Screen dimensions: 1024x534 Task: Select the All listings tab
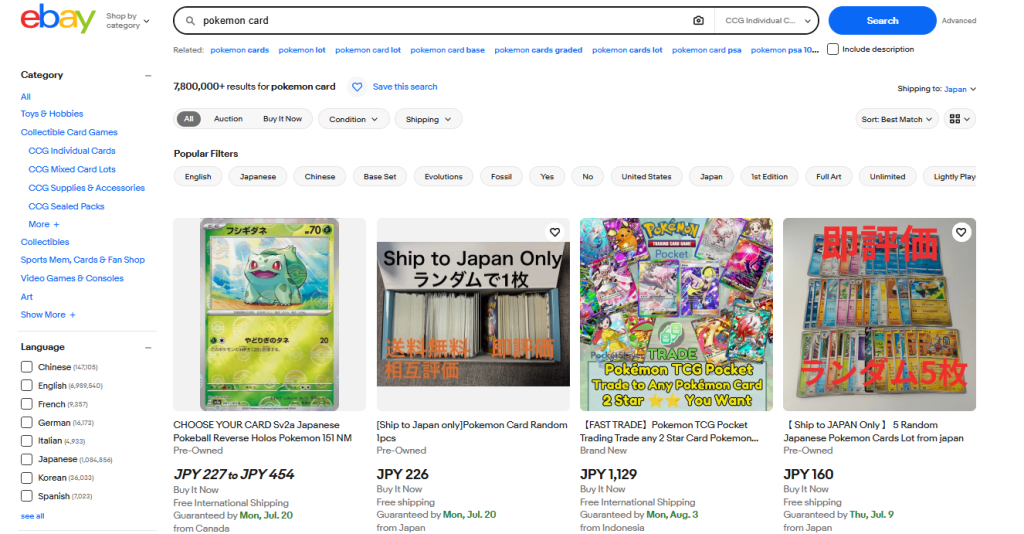189,119
